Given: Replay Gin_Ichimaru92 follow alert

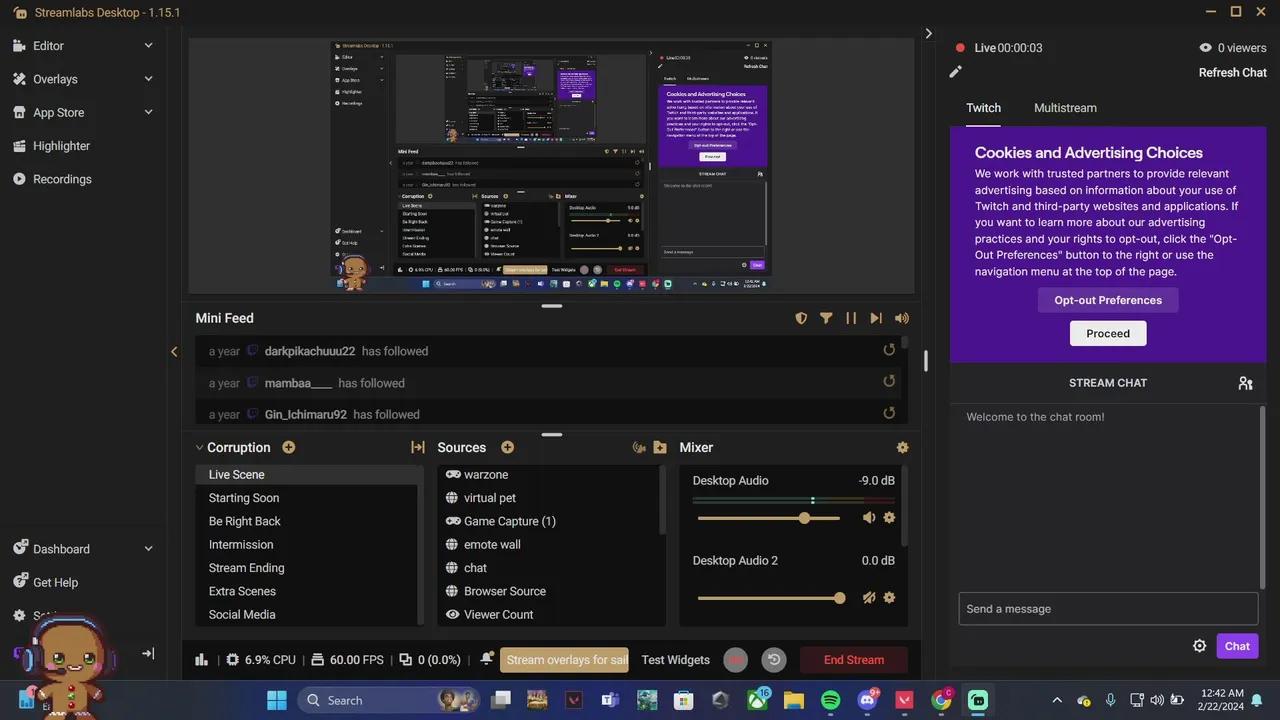Looking at the screenshot, I should pyautogui.click(x=889, y=413).
